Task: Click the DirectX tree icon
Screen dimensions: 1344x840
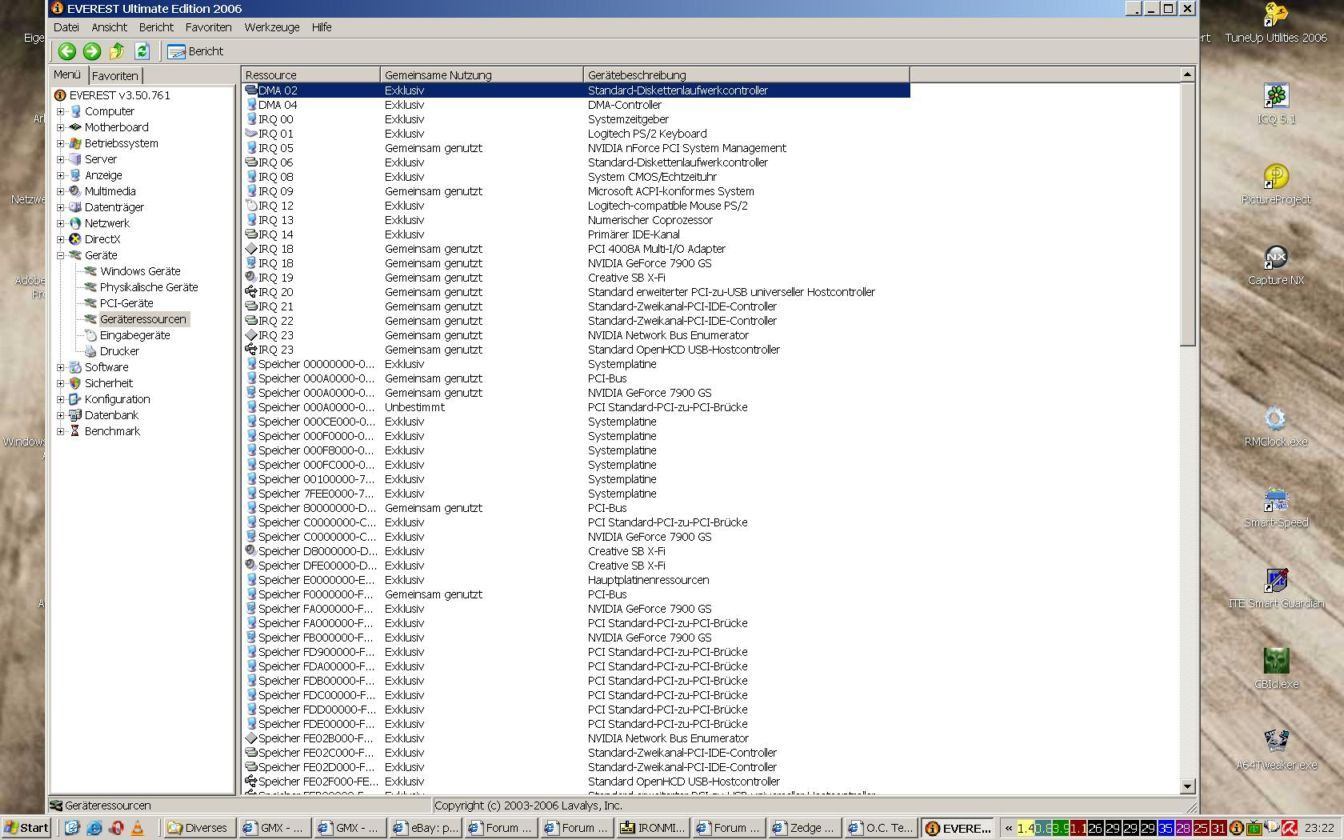Action: [x=75, y=239]
